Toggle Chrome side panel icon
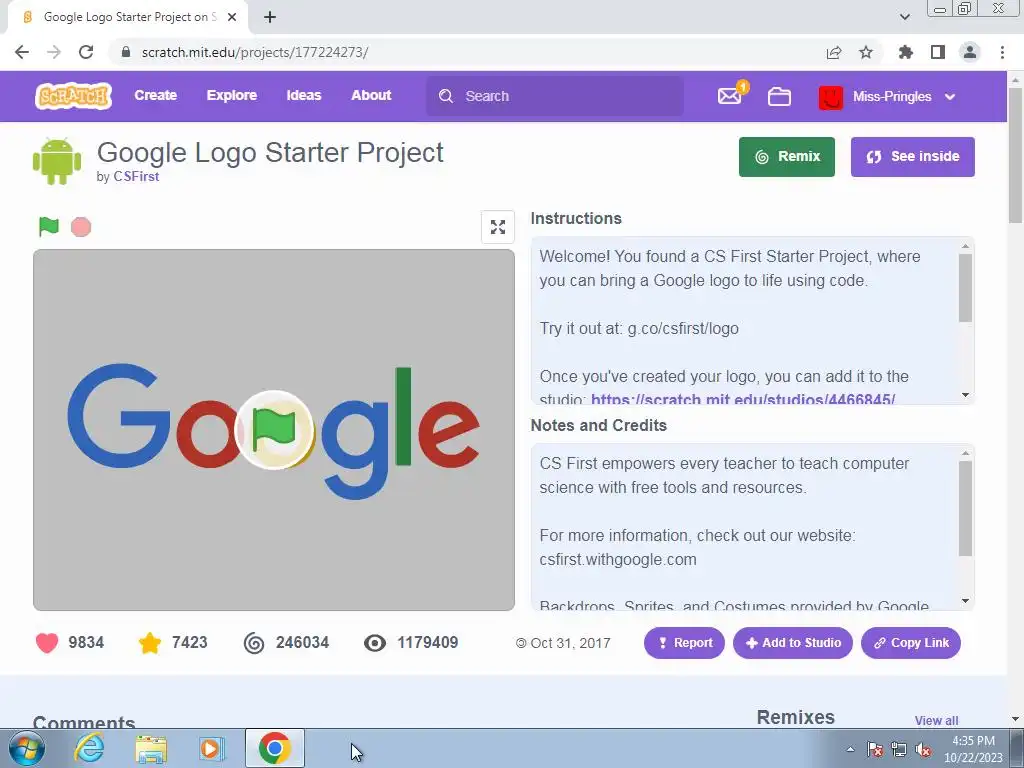Image resolution: width=1024 pixels, height=768 pixels. tap(938, 52)
